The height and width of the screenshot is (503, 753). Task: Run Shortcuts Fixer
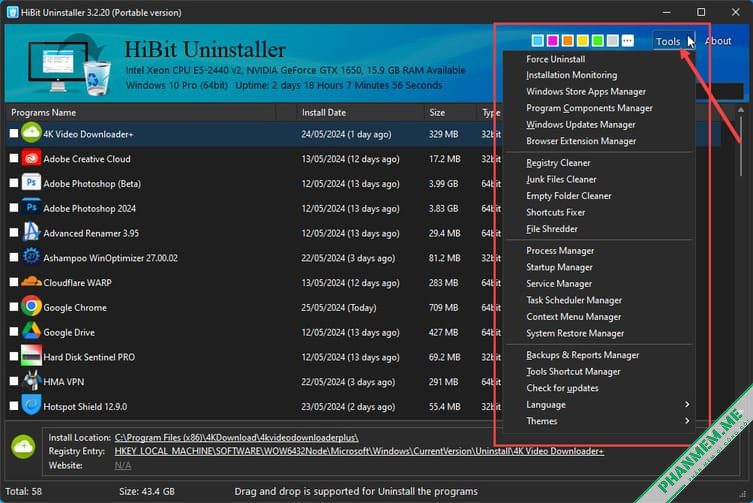pyautogui.click(x=599, y=212)
